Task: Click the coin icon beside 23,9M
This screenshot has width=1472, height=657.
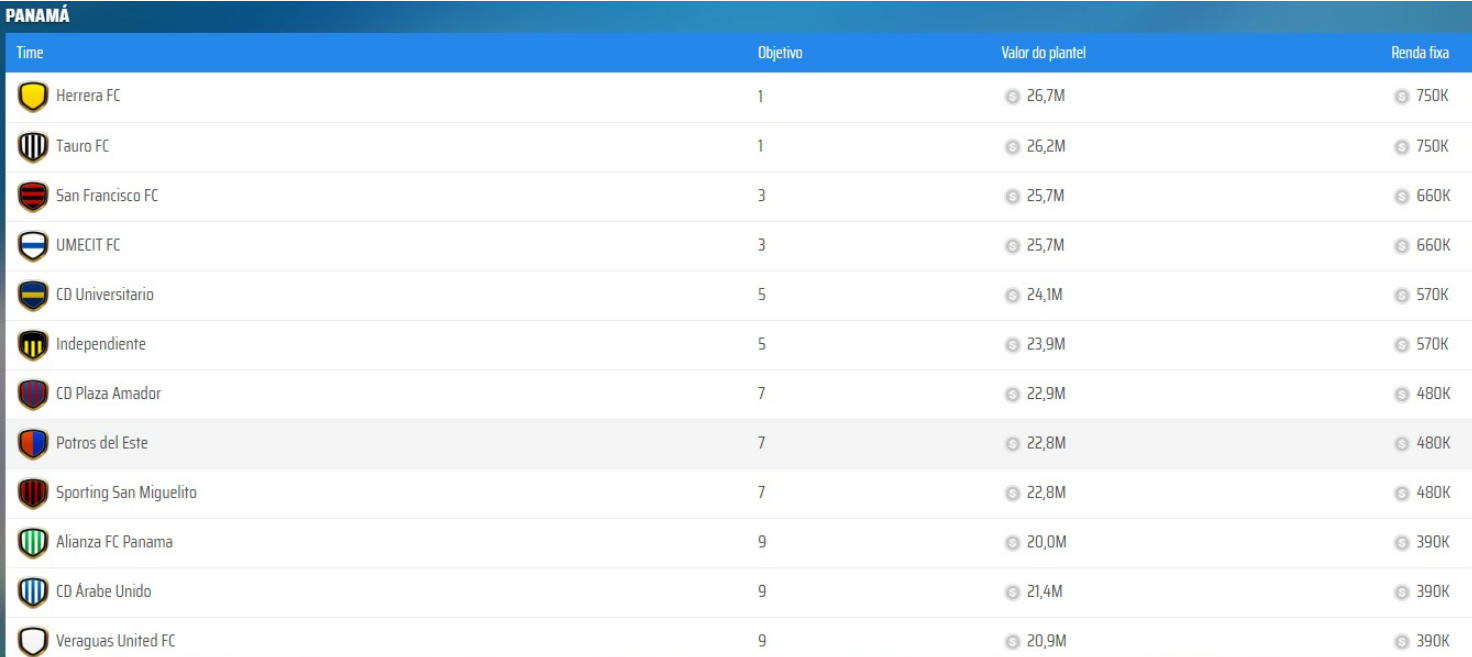Action: [1012, 345]
